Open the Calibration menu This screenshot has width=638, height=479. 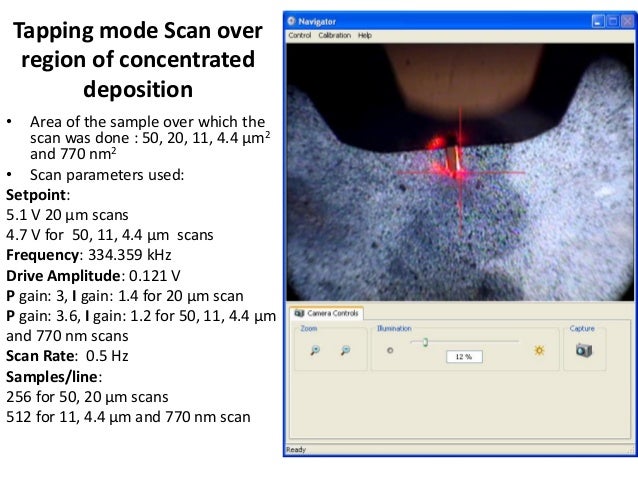(334, 35)
